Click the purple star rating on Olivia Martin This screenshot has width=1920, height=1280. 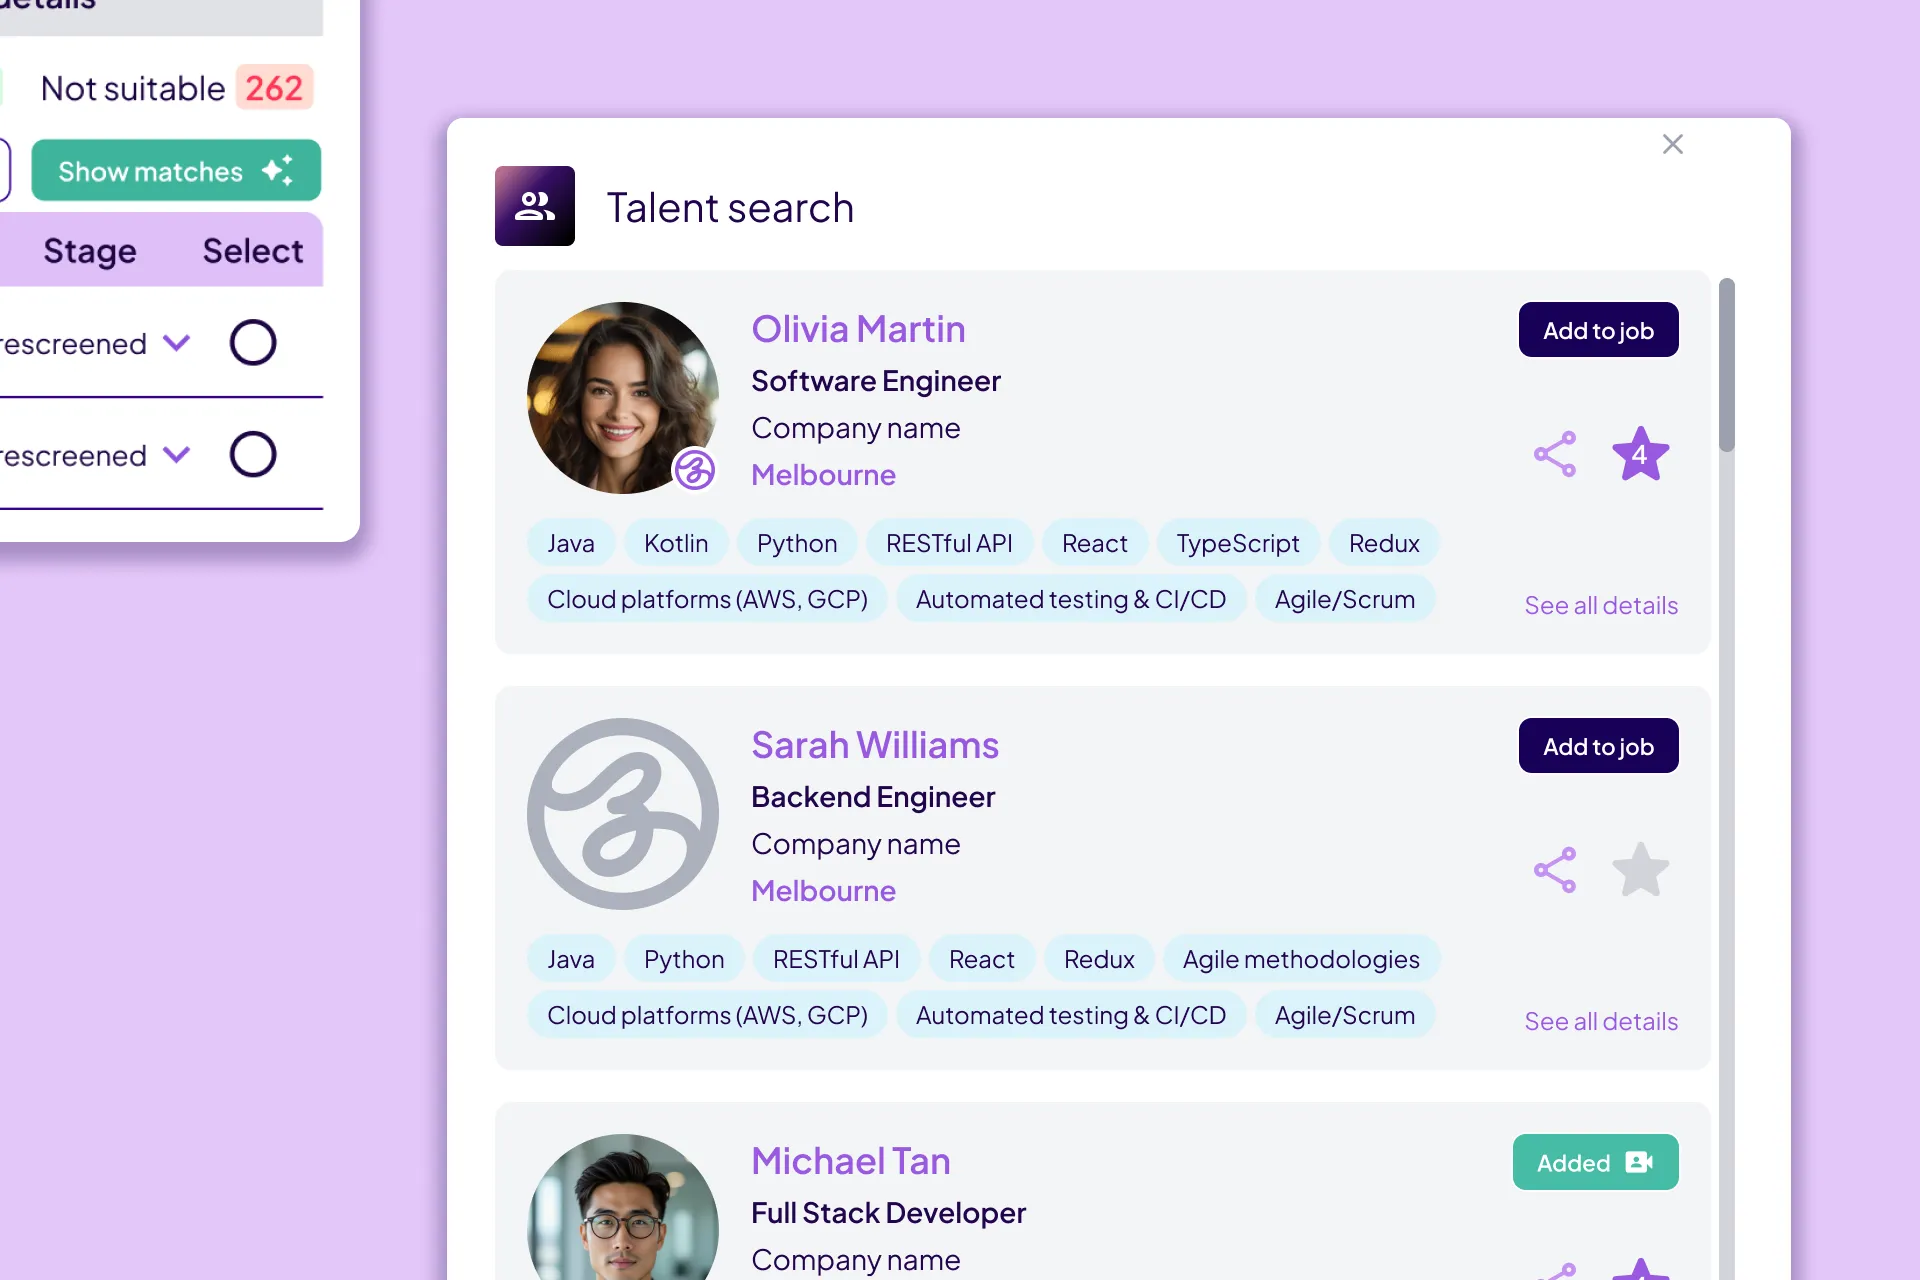(1640, 454)
